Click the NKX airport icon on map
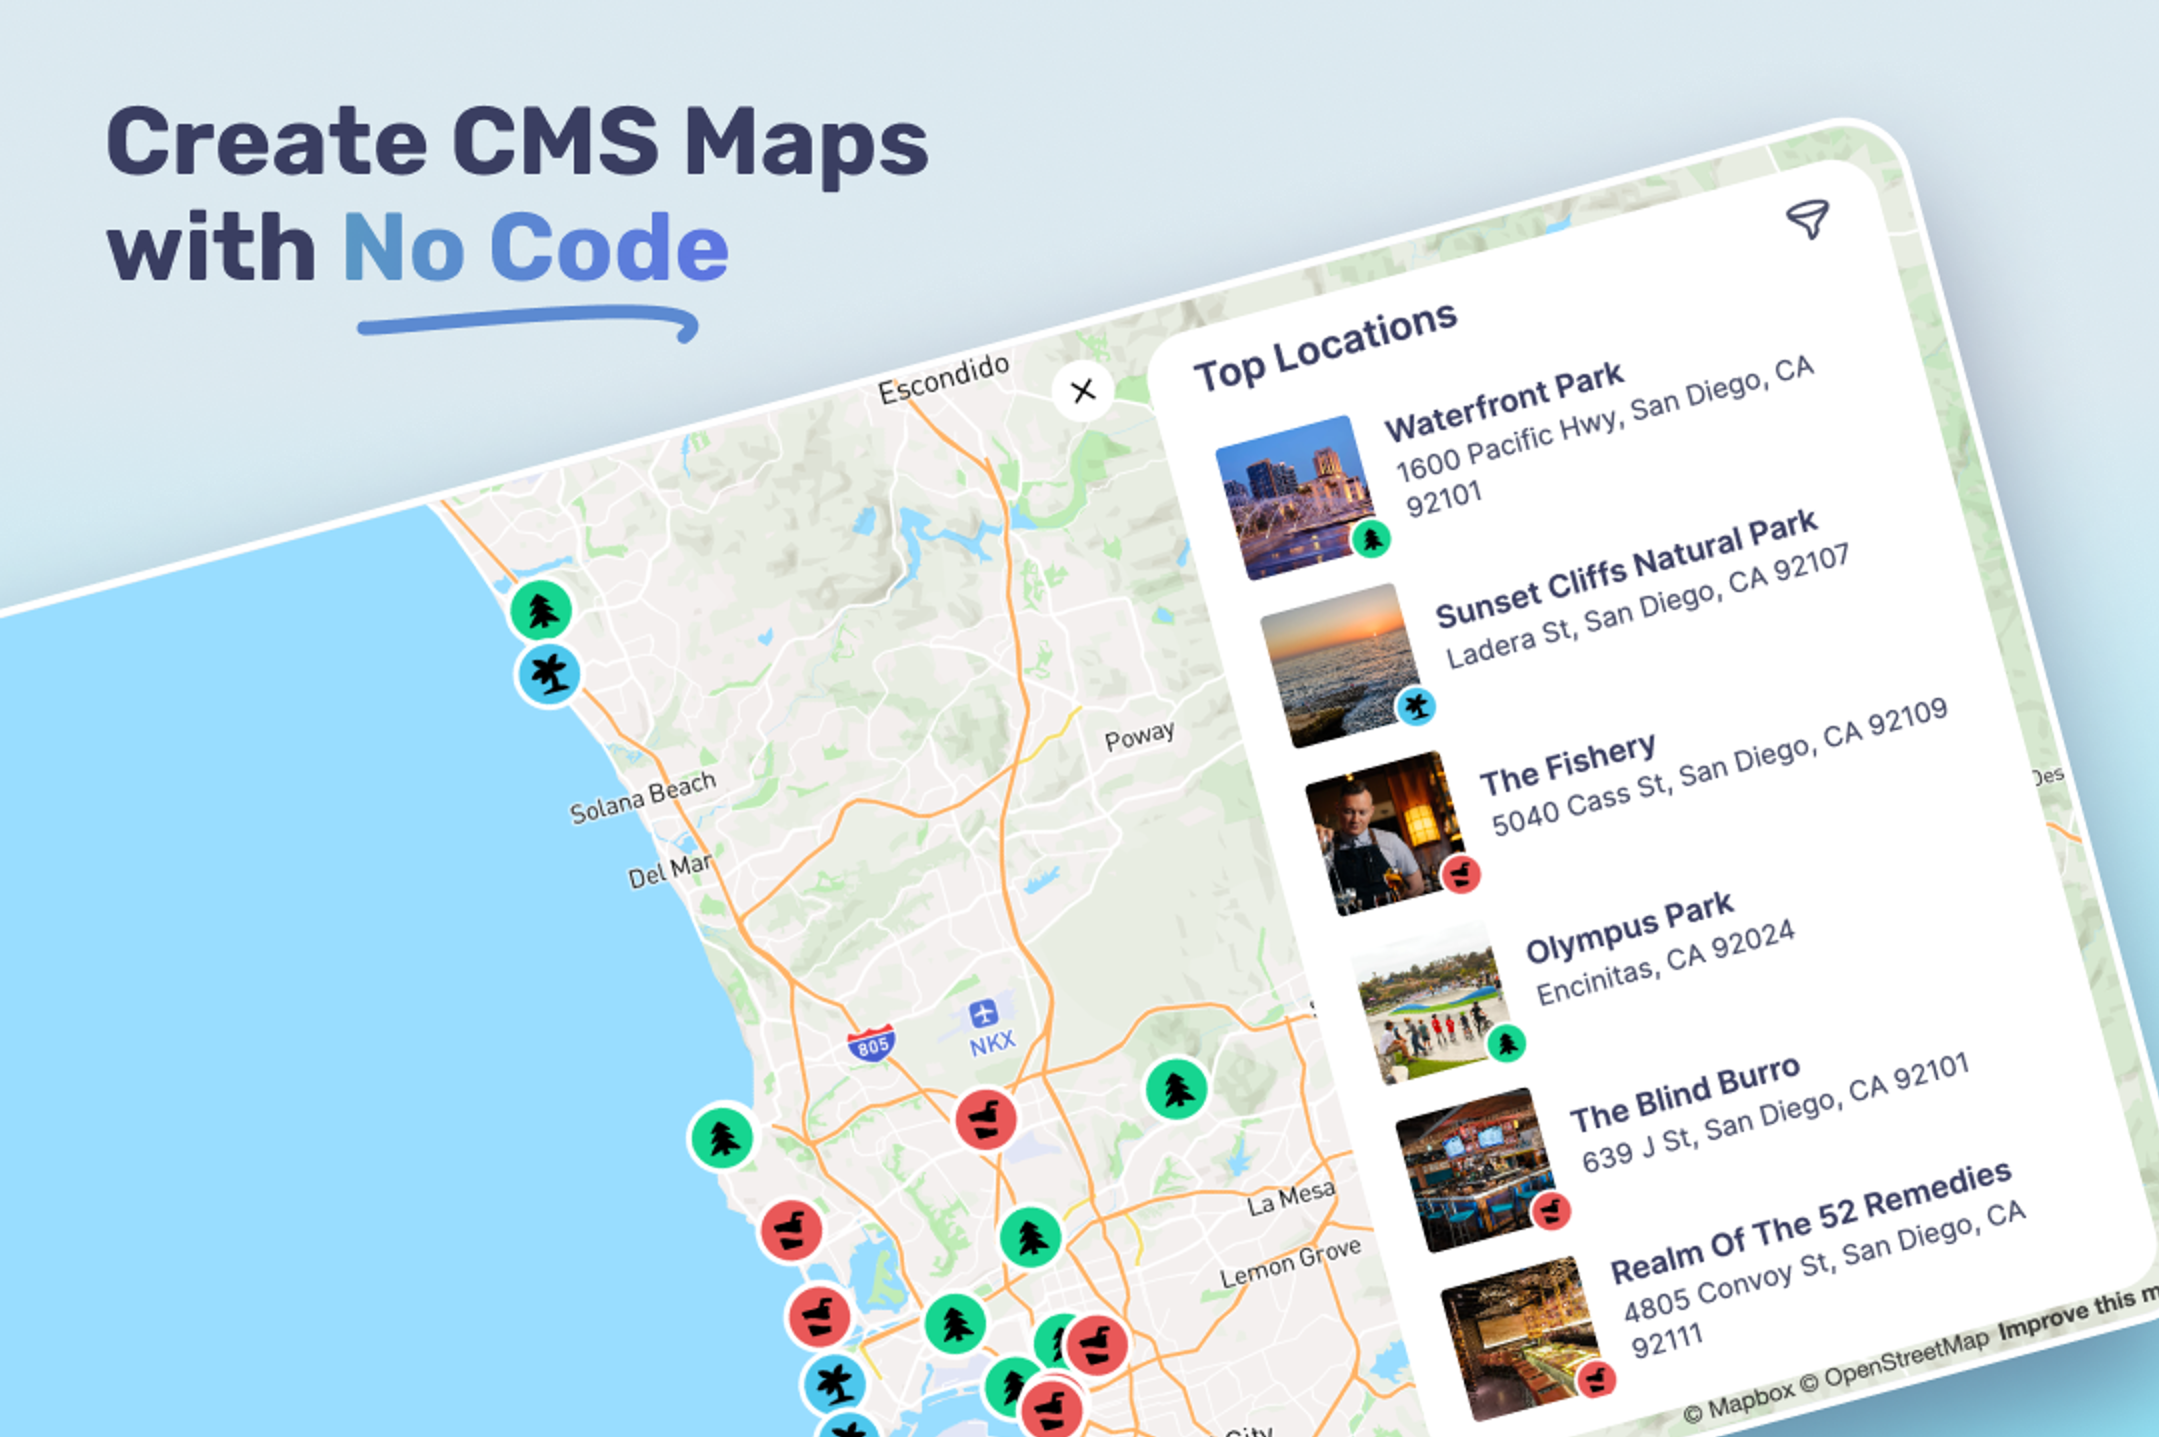 click(984, 1014)
